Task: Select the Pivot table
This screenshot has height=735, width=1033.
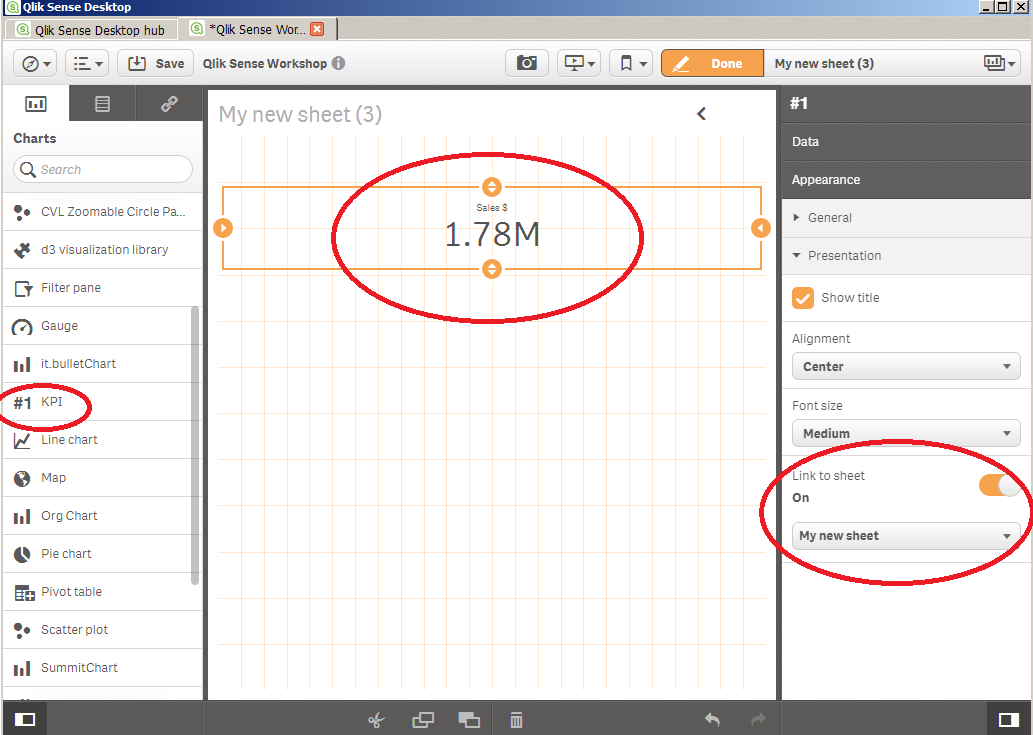Action: pos(102,591)
